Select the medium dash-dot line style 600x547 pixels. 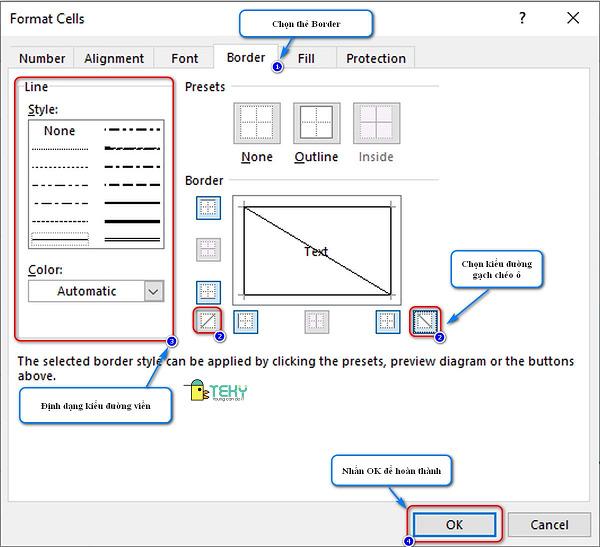click(132, 167)
